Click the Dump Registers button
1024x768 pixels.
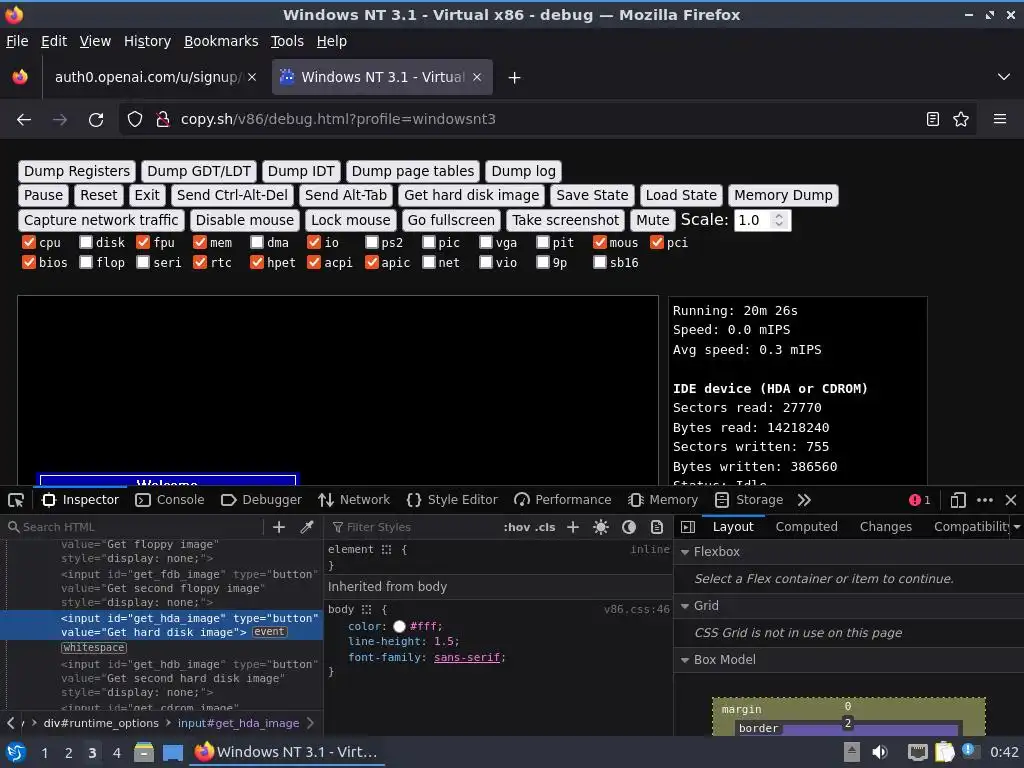[x=77, y=172]
